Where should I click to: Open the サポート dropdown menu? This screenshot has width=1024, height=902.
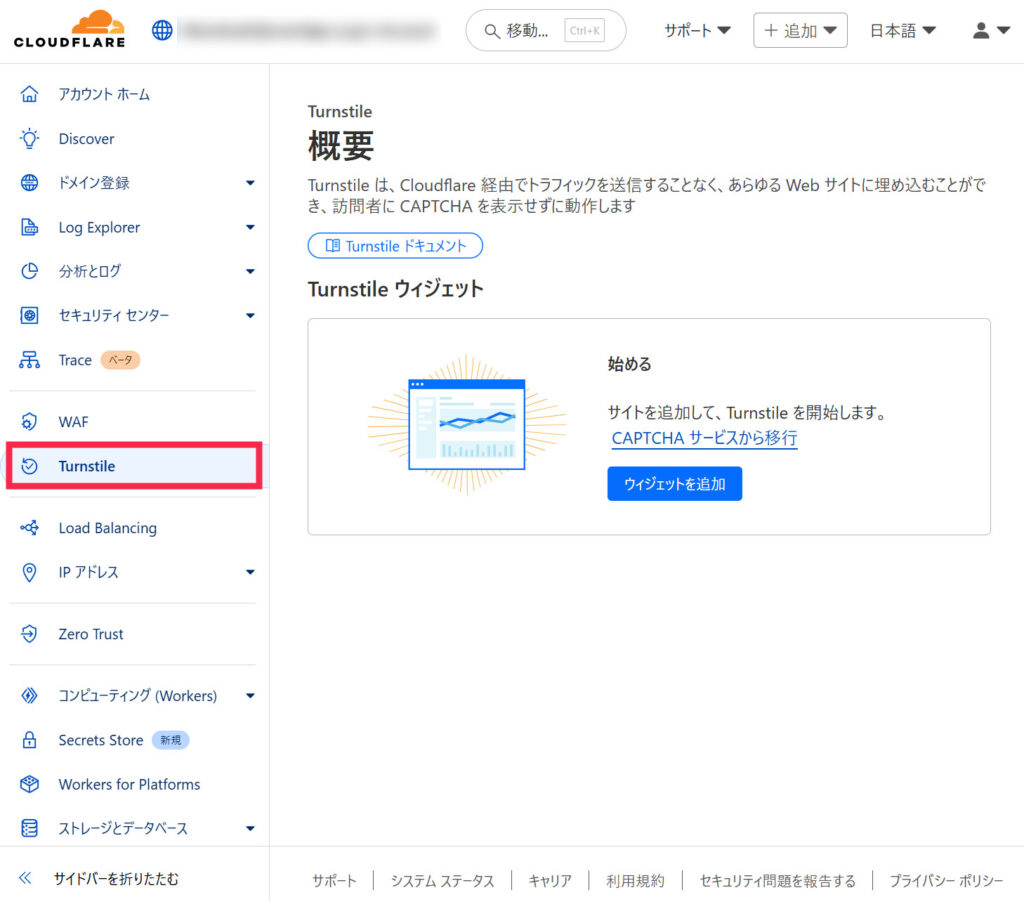697,31
